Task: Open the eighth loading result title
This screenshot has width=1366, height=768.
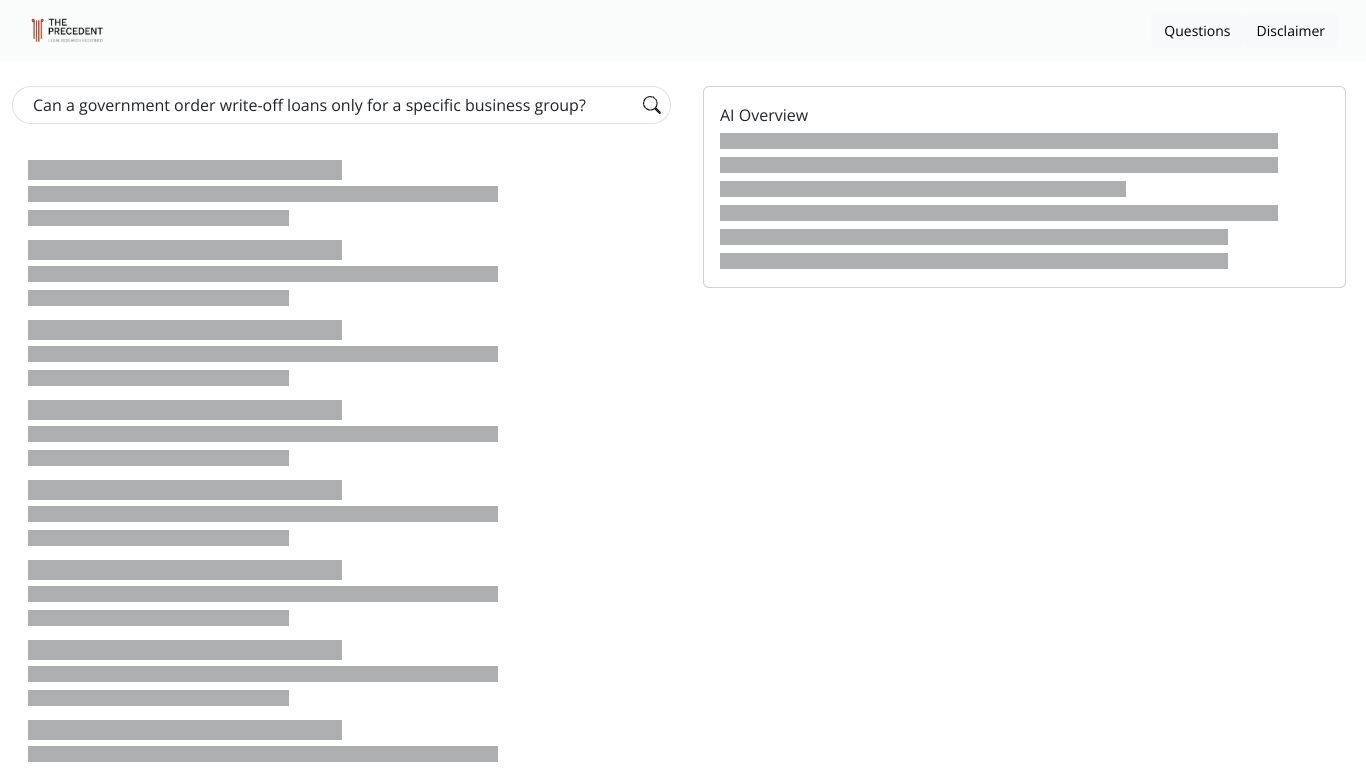Action: pos(185,730)
